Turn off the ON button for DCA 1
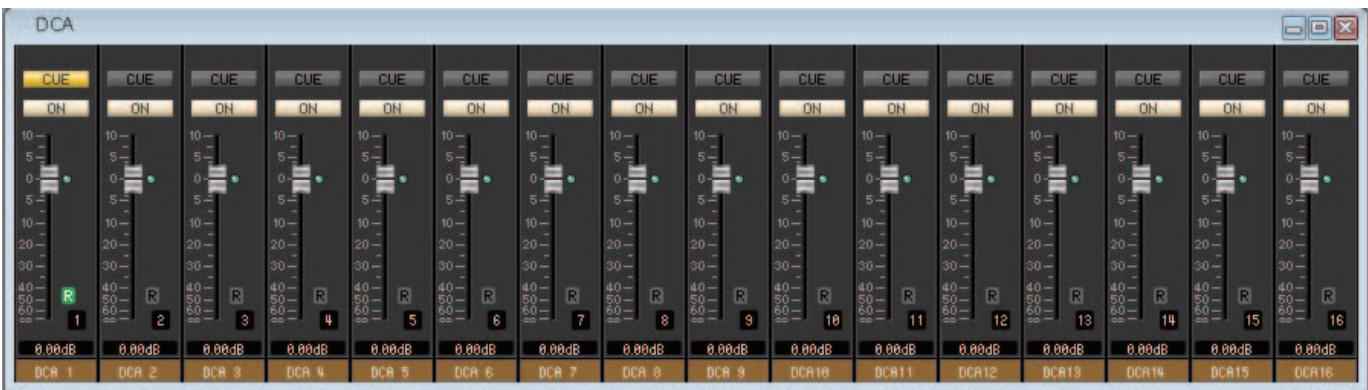Image resolution: width=1368 pixels, height=390 pixels. (56, 108)
